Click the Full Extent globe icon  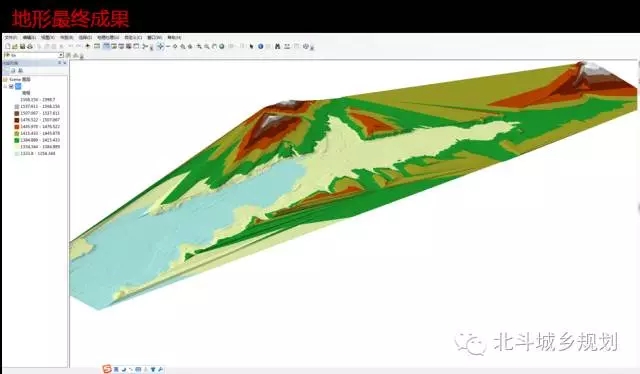coord(222,46)
